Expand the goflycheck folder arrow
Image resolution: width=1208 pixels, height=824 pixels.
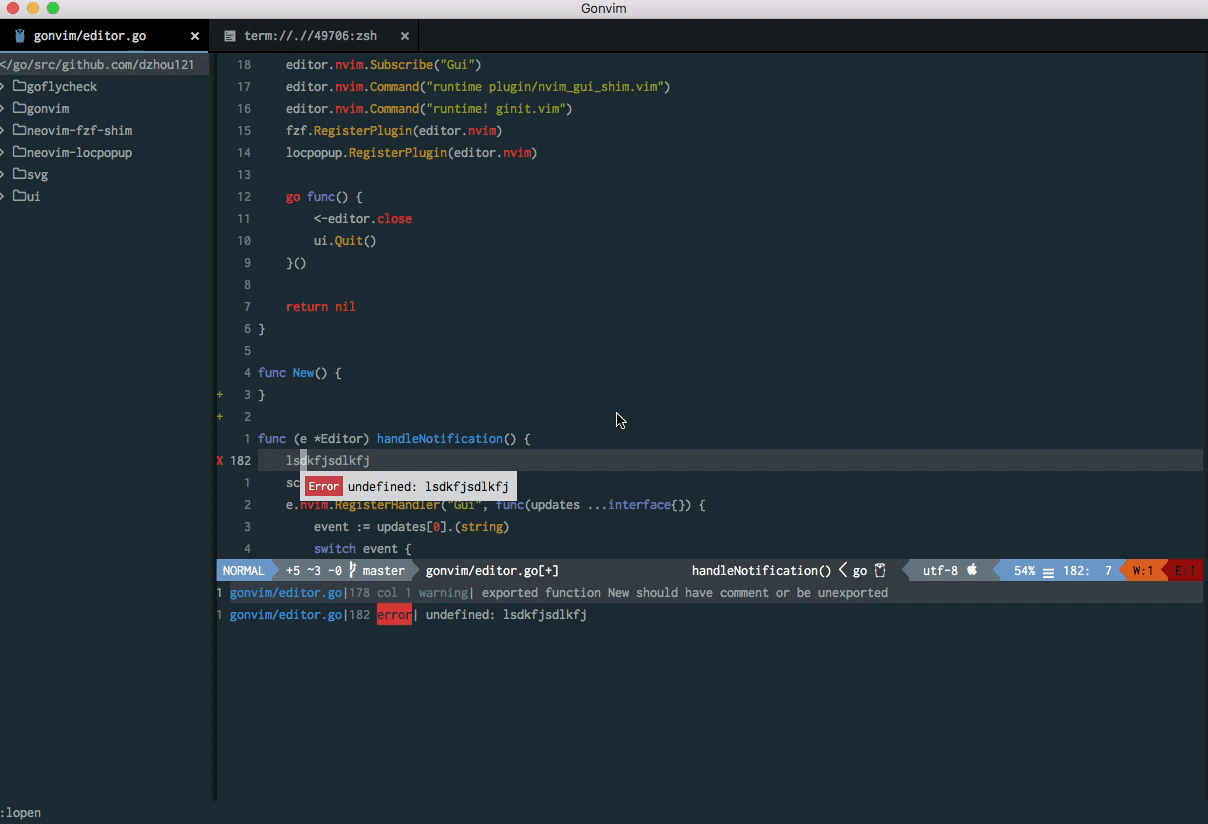[3, 86]
